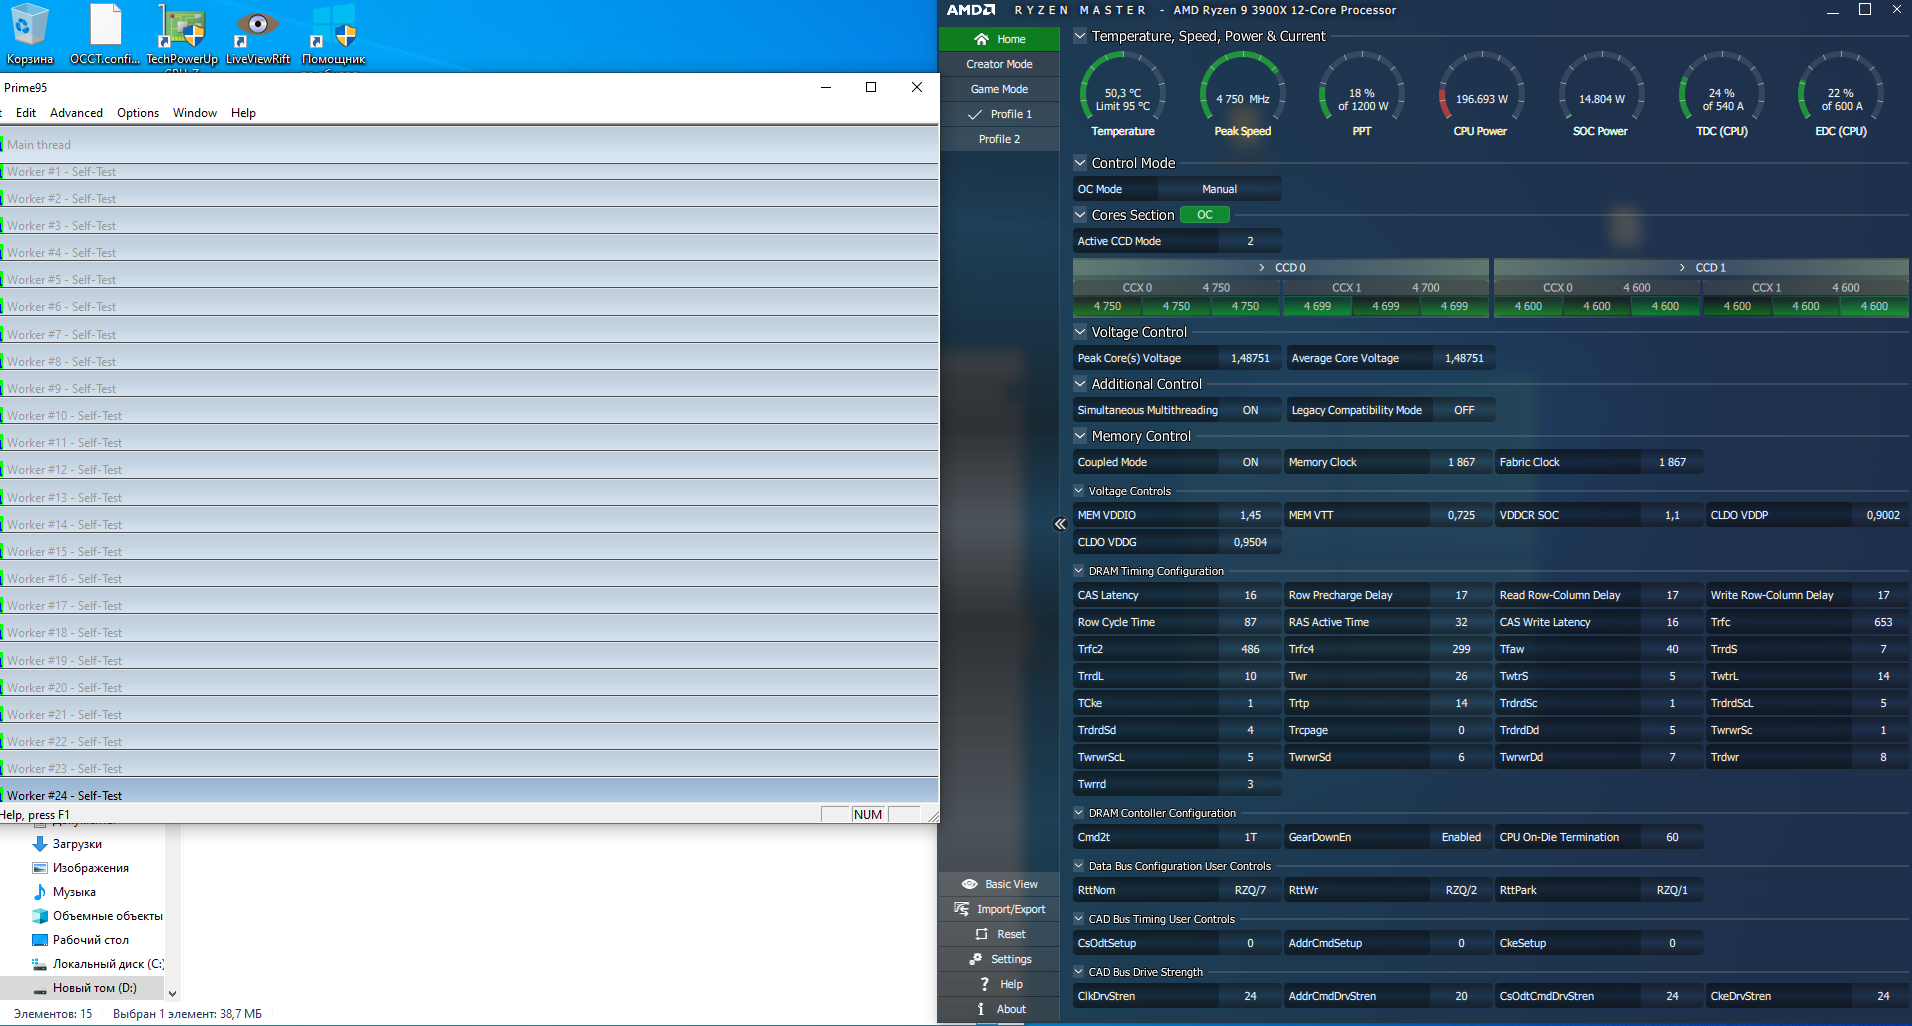Click the Settings gear icon in Ryzen Master

coord(976,959)
